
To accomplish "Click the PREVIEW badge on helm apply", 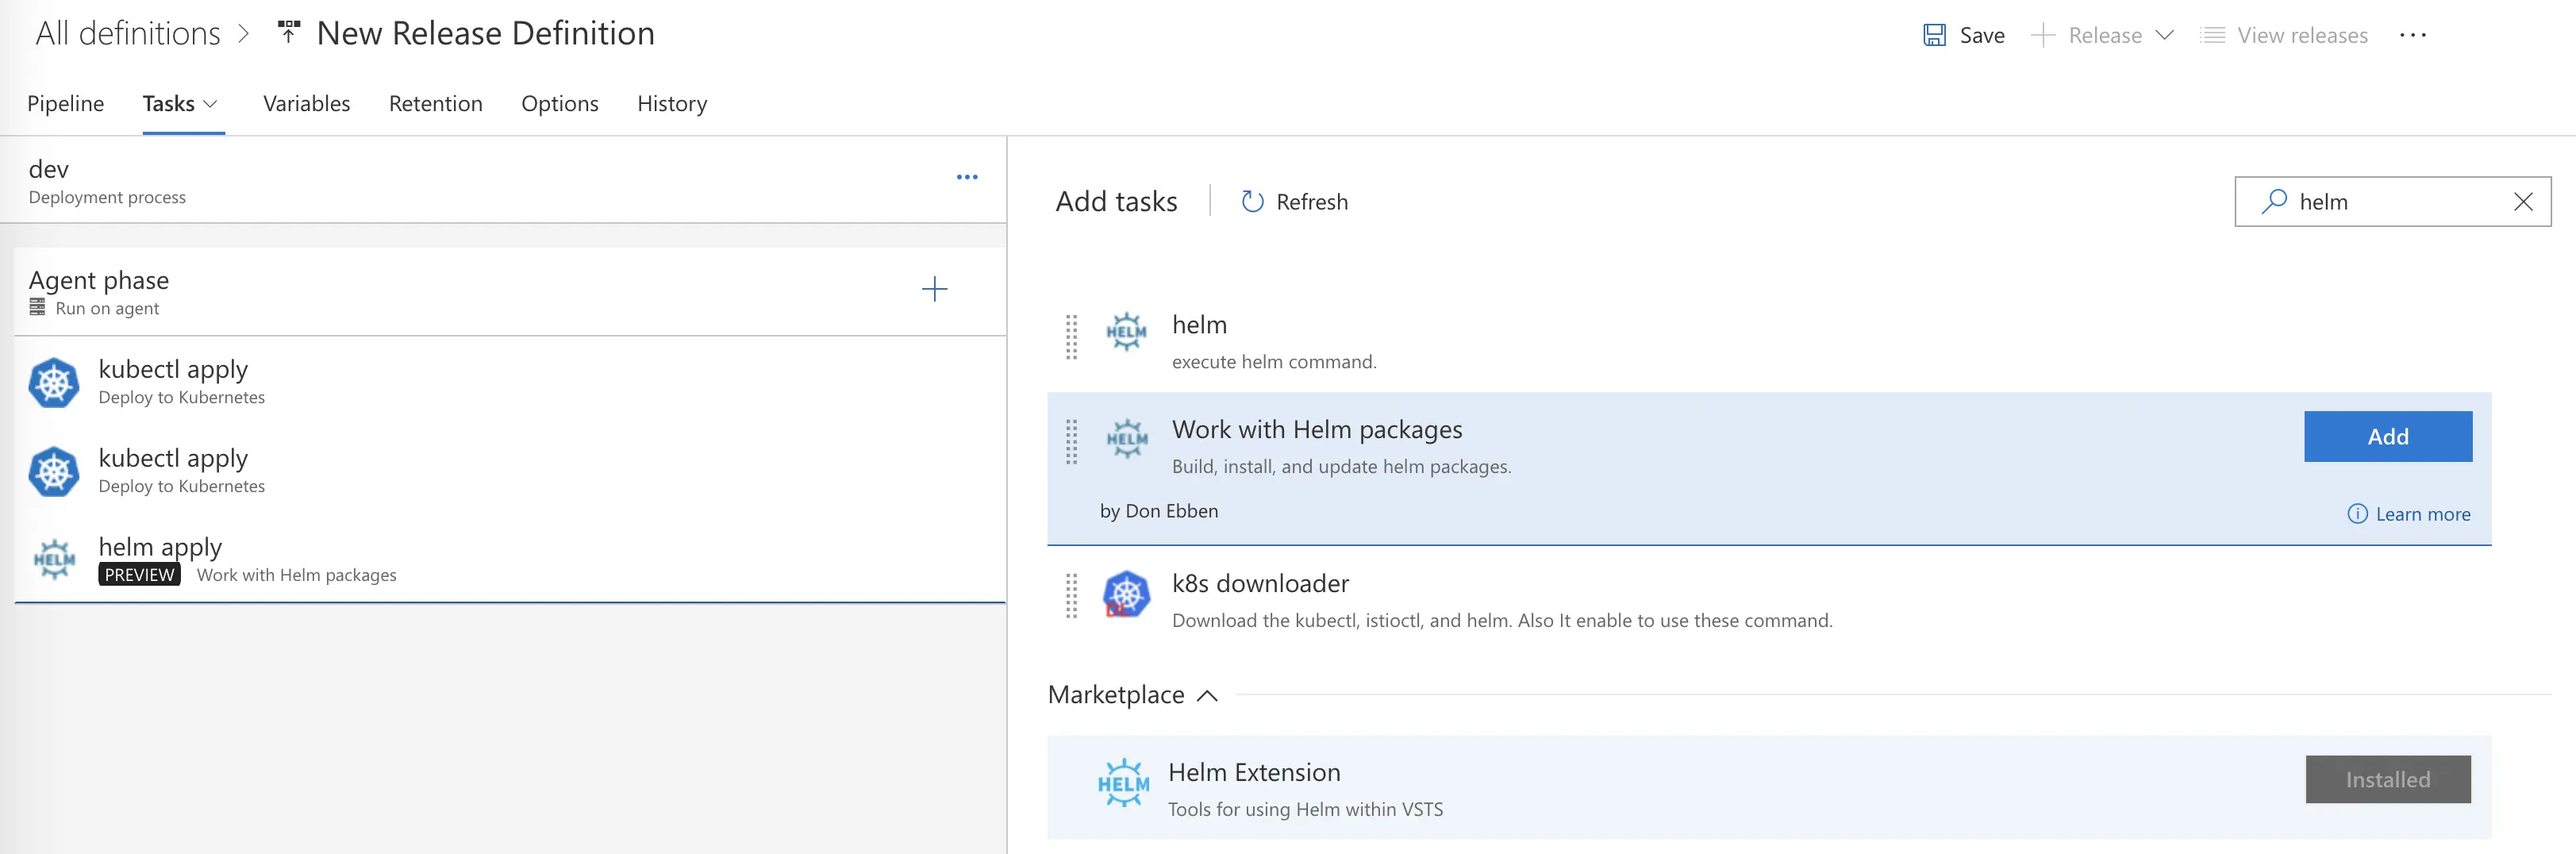I will [x=139, y=575].
